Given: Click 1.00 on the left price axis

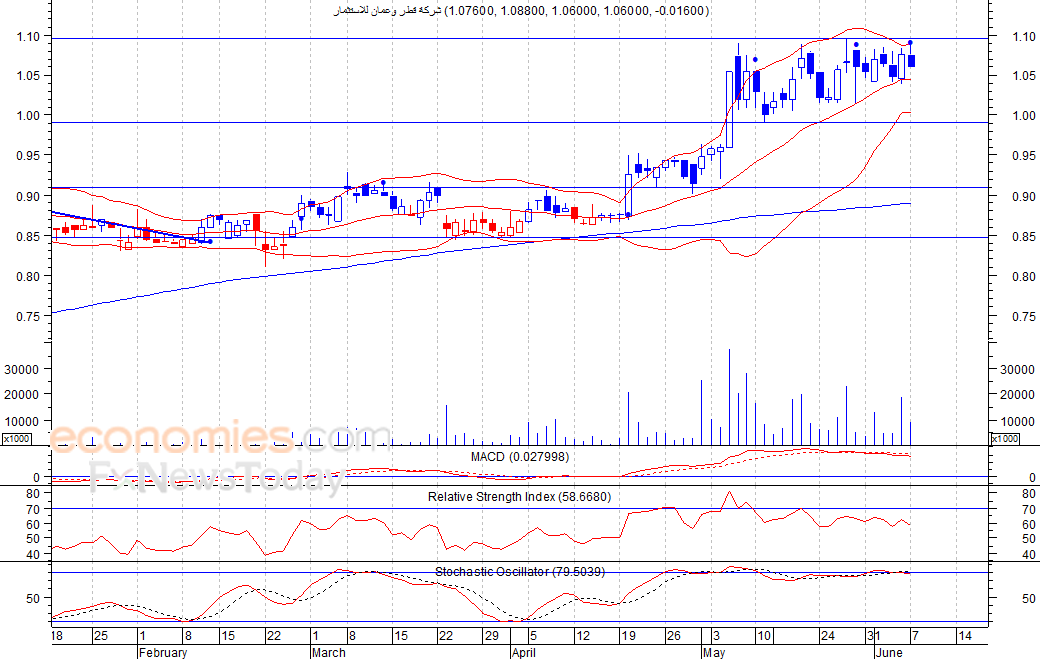Looking at the screenshot, I should (29, 115).
